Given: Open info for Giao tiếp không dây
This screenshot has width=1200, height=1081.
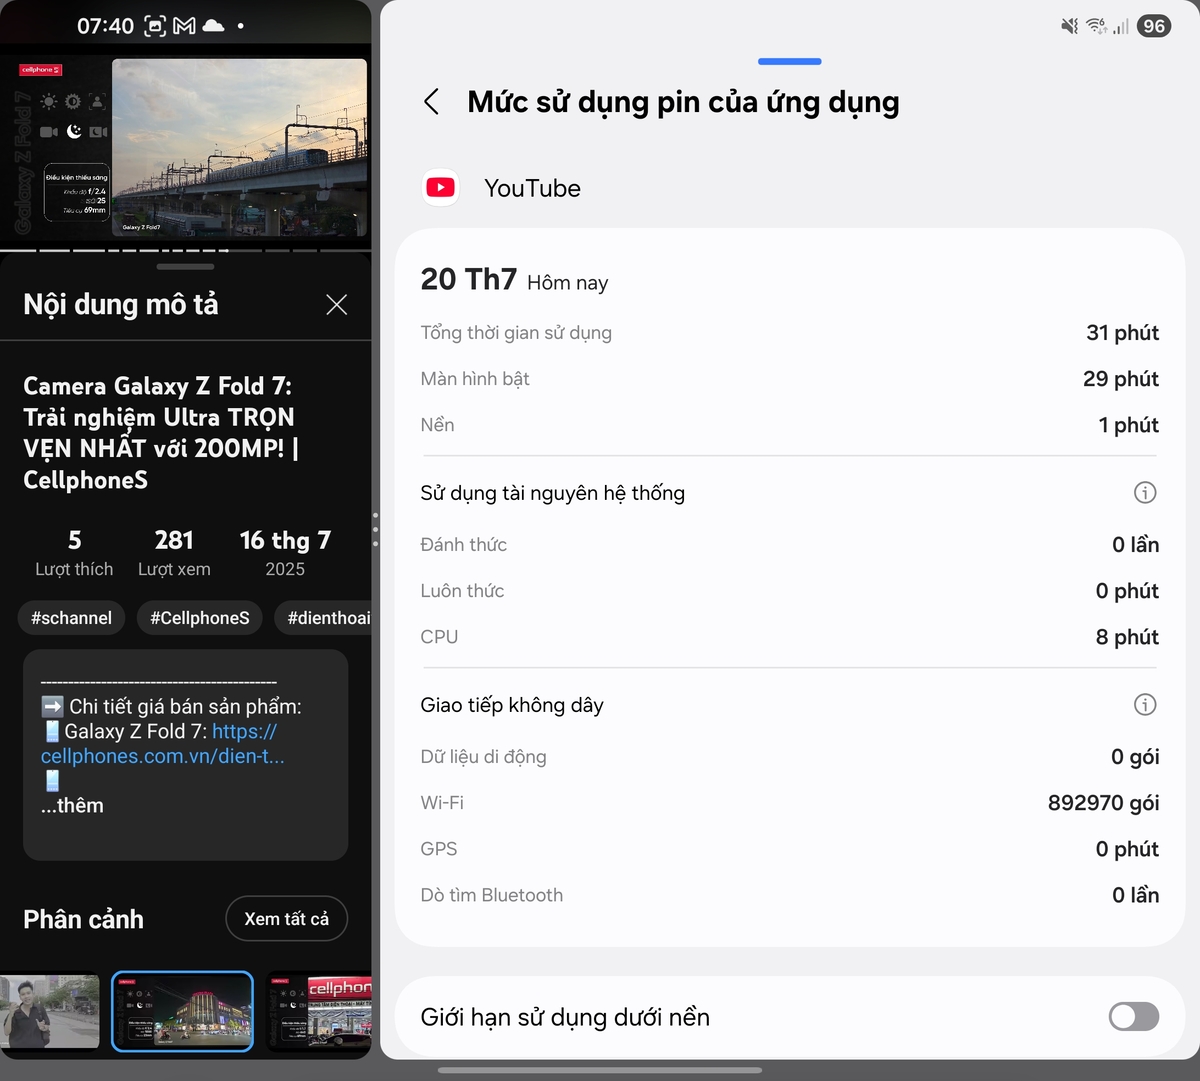Looking at the screenshot, I should point(1145,704).
